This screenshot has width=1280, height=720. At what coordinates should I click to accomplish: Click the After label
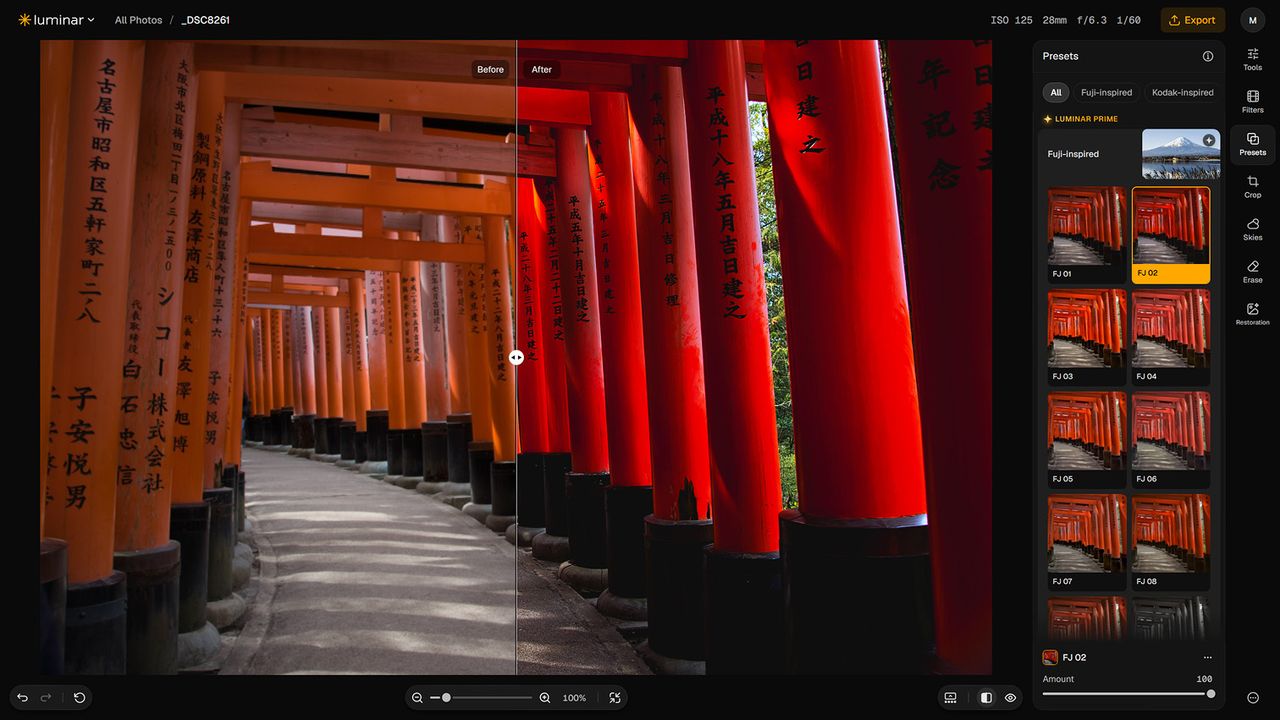pyautogui.click(x=542, y=70)
